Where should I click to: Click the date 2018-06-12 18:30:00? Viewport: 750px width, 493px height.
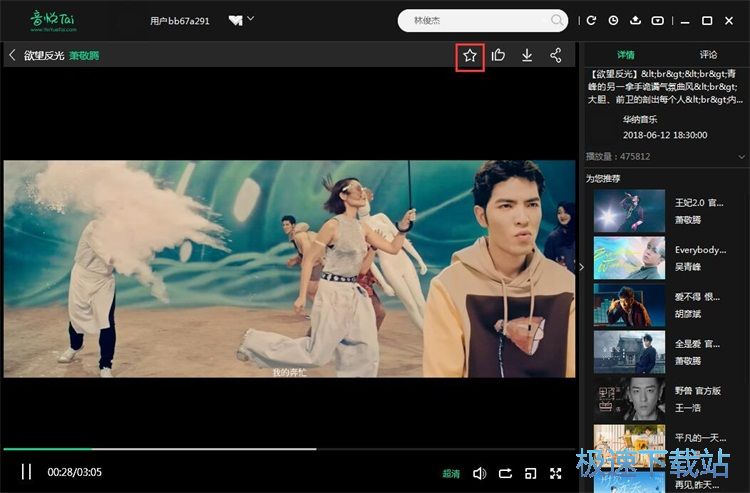[665, 135]
